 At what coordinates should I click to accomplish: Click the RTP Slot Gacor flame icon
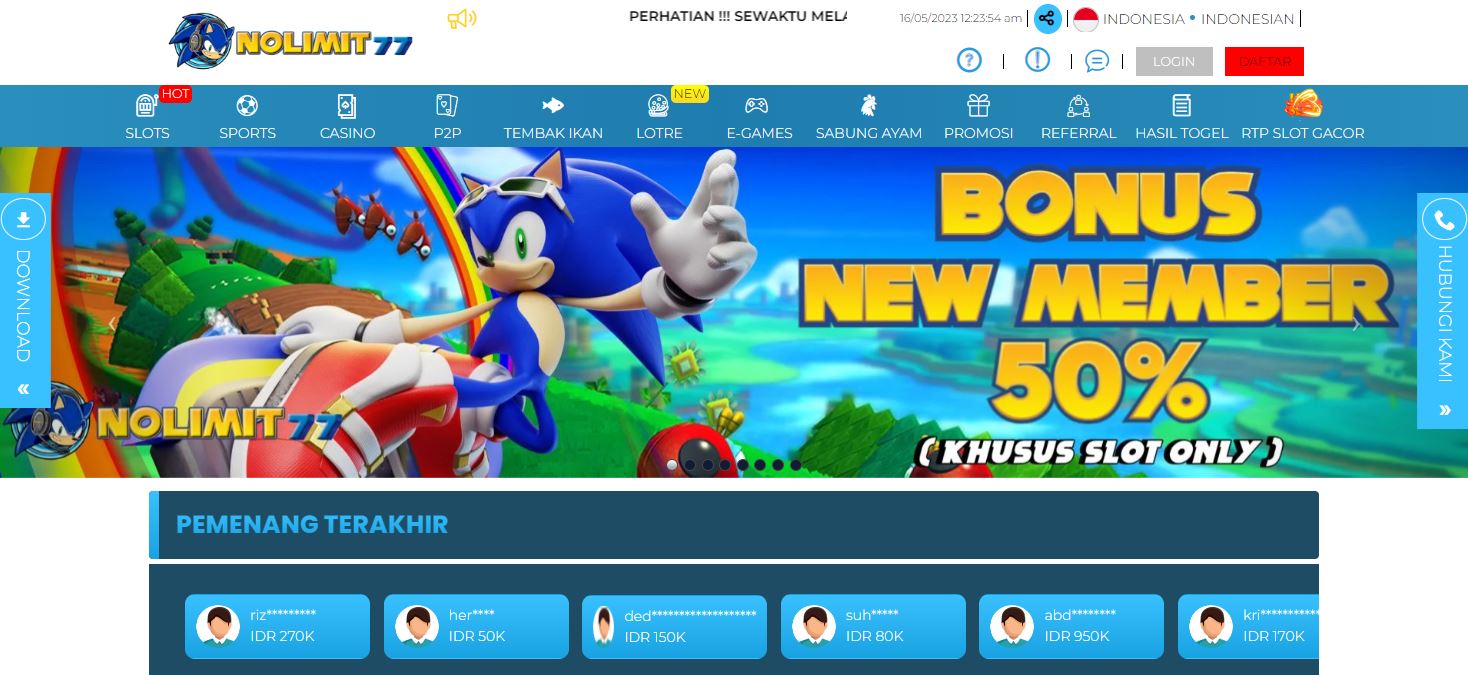point(1303,103)
